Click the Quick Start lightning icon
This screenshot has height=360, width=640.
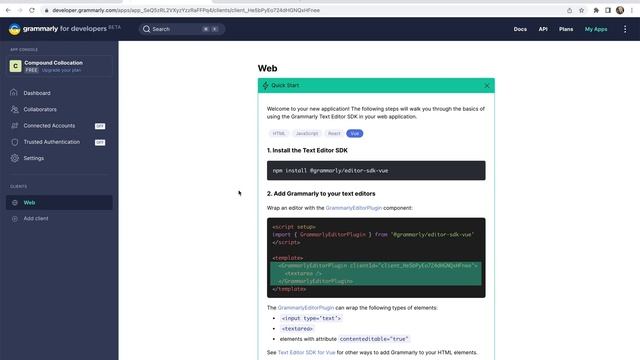click(266, 85)
